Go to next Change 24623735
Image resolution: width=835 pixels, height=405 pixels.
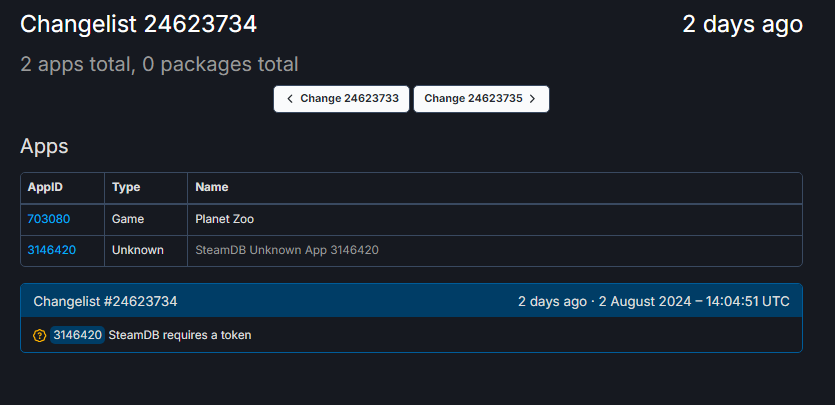[x=481, y=99]
